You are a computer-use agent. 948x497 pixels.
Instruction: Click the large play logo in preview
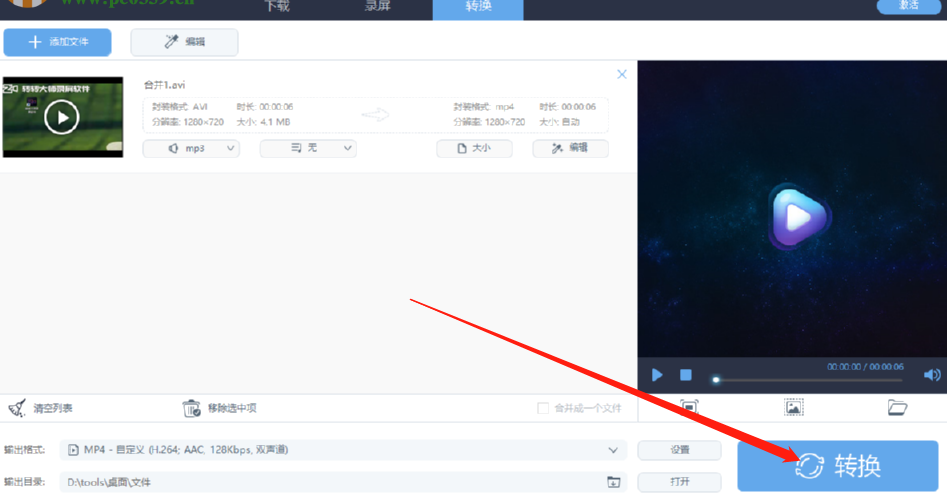click(x=799, y=216)
